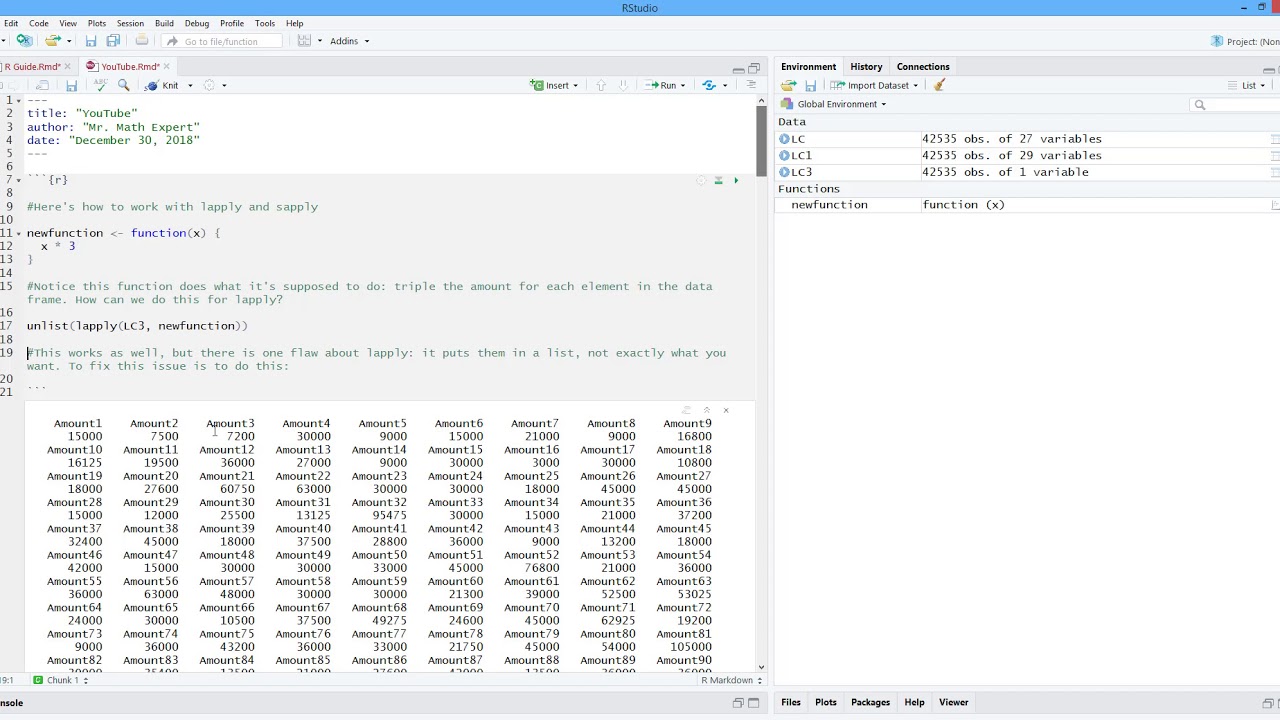
Task: Click the Go to file/function field
Action: 222,41
